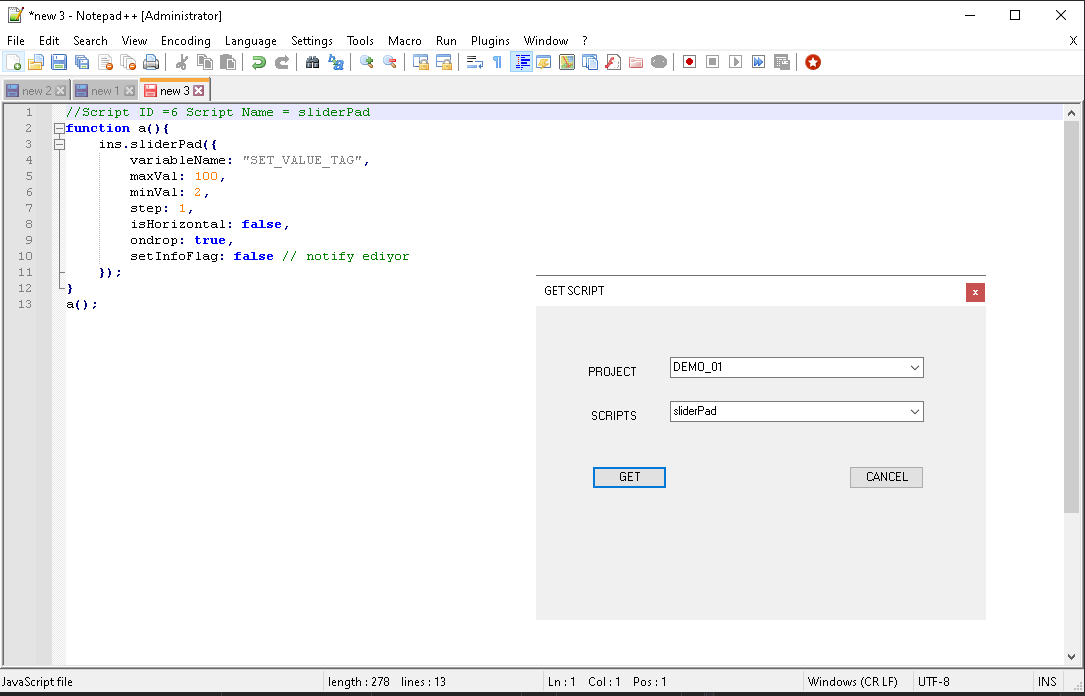1085x696 pixels.
Task: Open the File menu
Action: coord(15,41)
